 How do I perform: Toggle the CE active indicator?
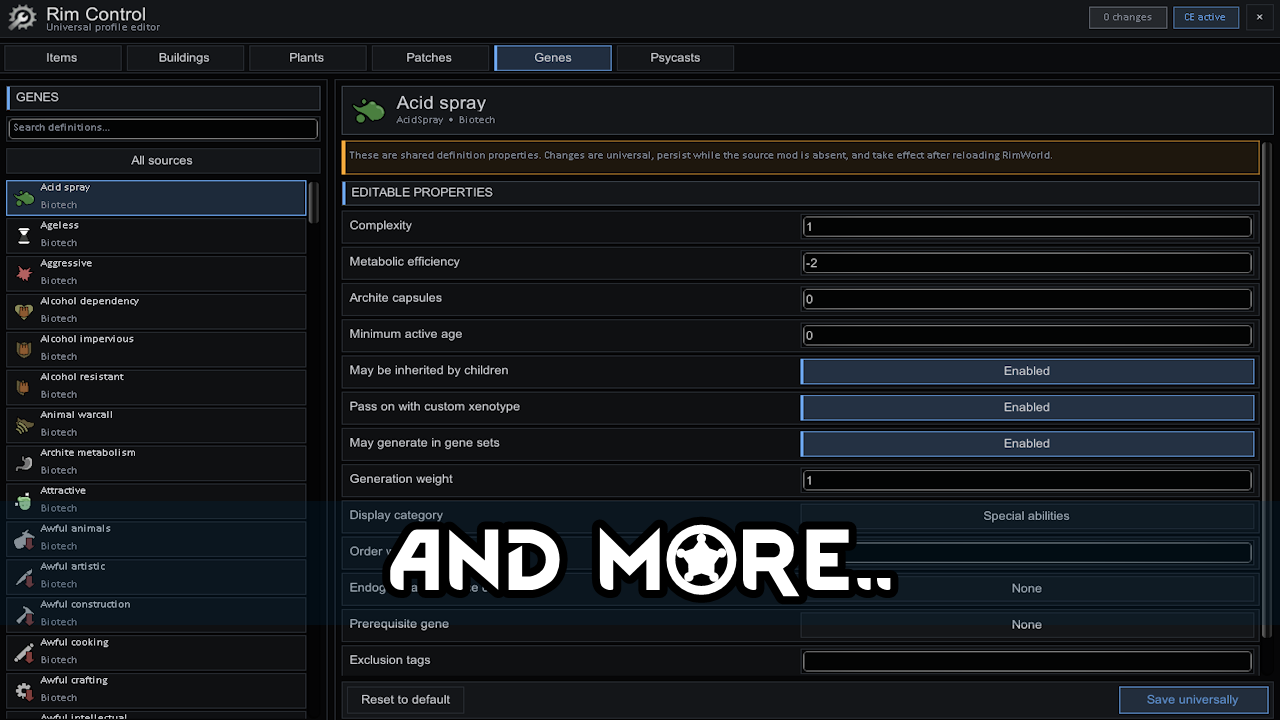1205,17
